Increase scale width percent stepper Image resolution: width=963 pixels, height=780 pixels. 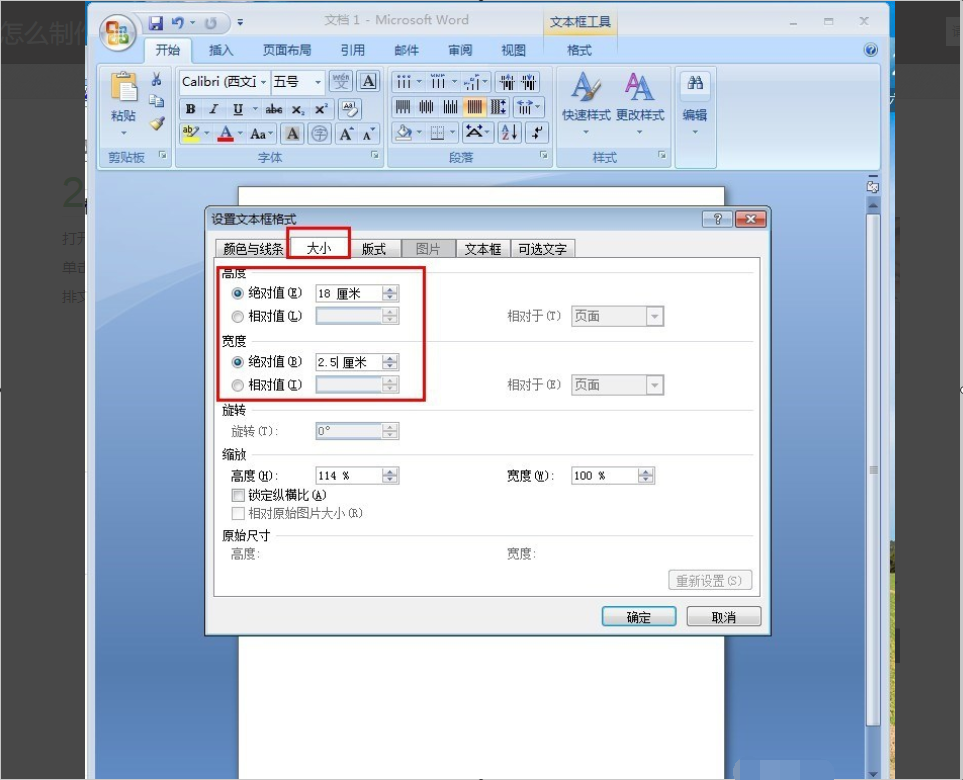click(x=645, y=472)
